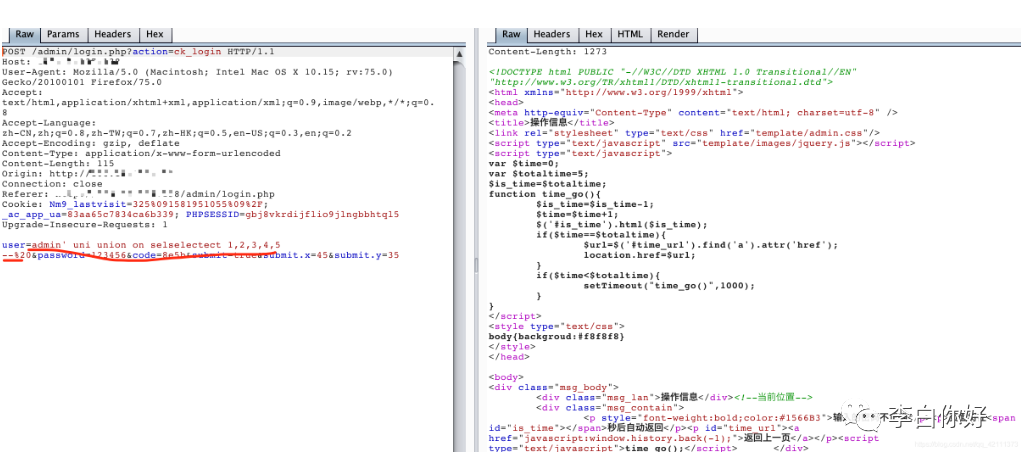Click the <html xmlns> tag line
Image resolution: width=1021 pixels, height=462 pixels.
(x=615, y=92)
